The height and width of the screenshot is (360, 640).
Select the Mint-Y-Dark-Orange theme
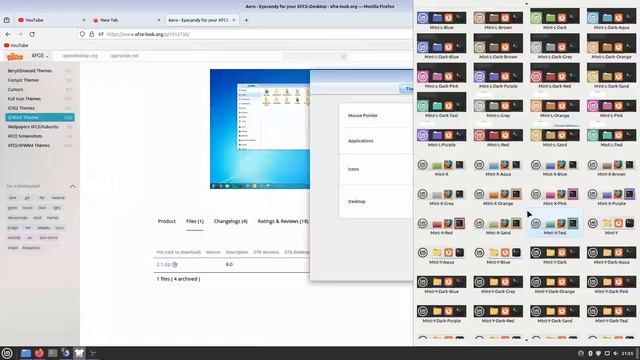coord(555,285)
